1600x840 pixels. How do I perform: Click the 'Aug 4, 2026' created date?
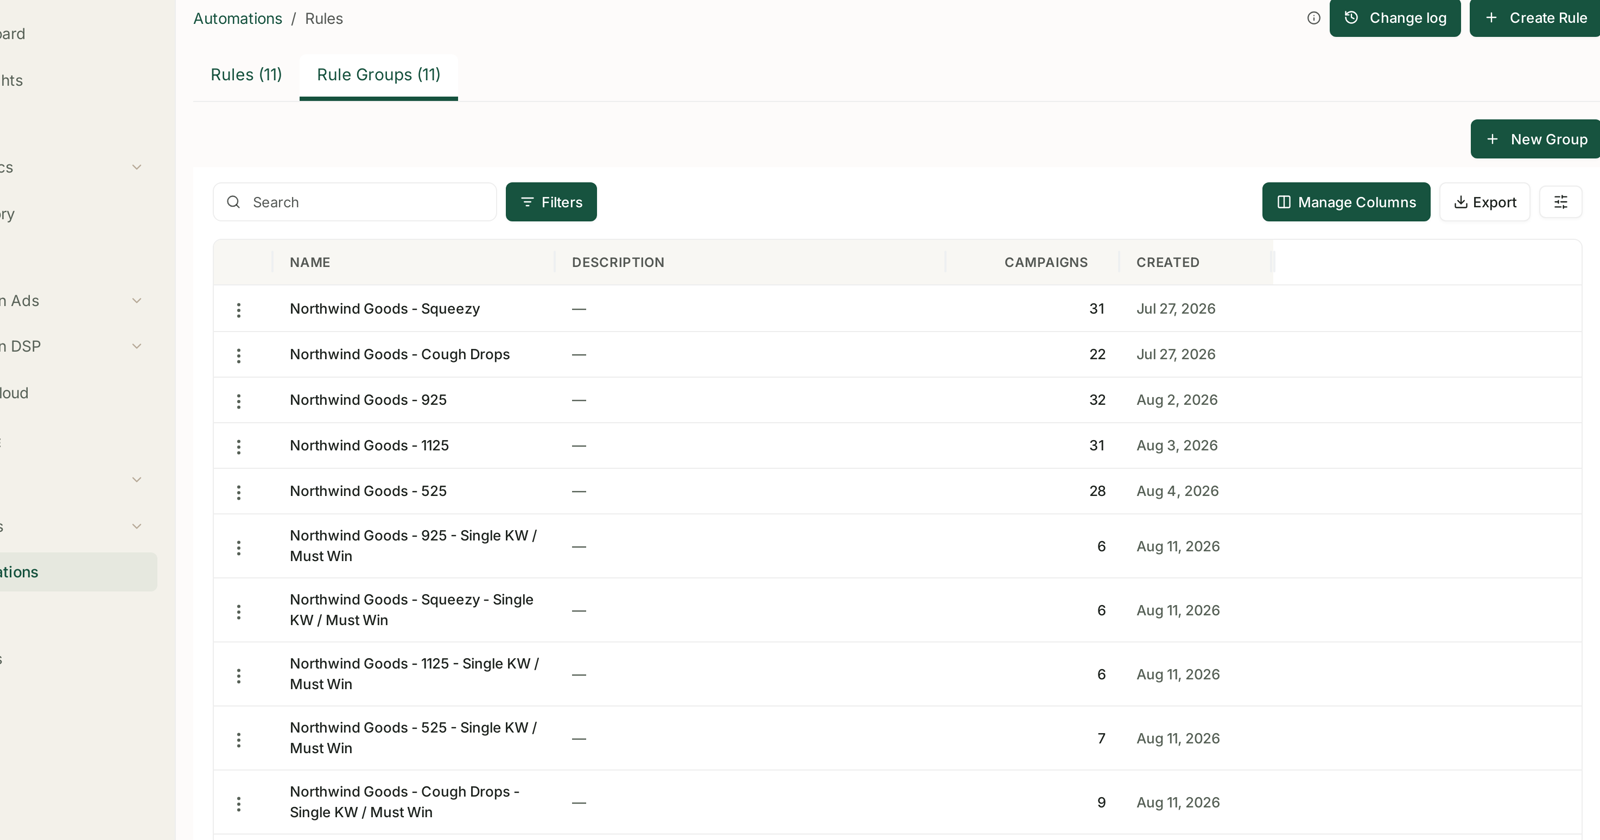tap(1177, 491)
